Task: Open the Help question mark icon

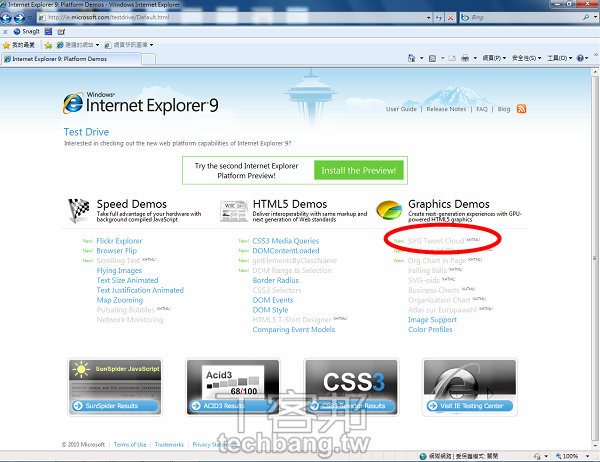Action: coord(580,58)
